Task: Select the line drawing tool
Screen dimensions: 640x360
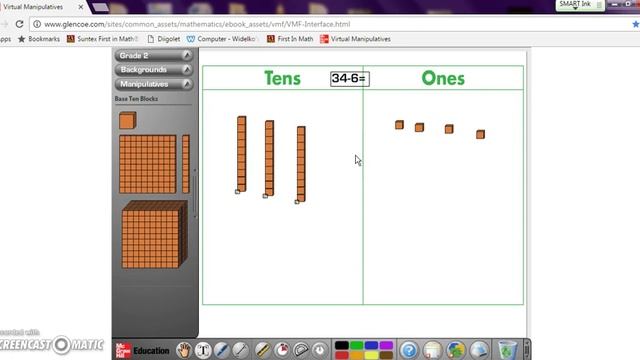Action: pos(240,350)
